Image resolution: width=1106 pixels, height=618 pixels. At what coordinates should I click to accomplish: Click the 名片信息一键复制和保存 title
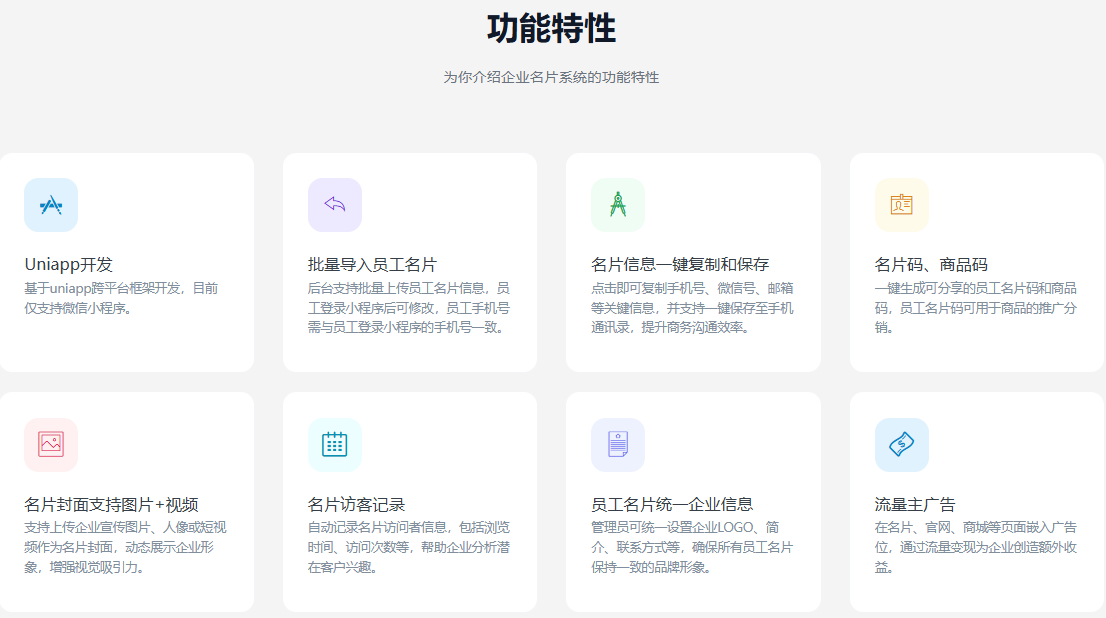[x=680, y=265]
